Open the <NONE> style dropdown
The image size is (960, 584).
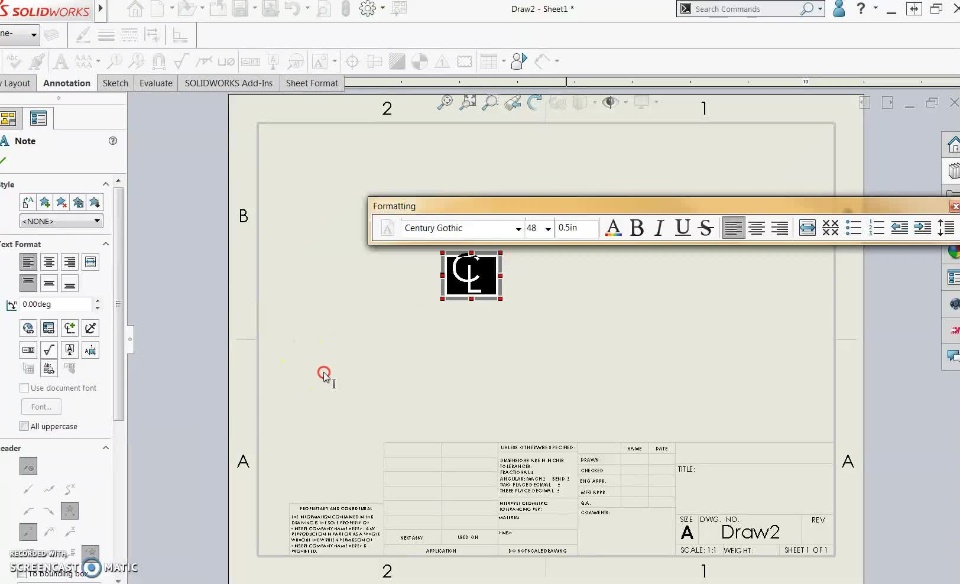(61, 221)
